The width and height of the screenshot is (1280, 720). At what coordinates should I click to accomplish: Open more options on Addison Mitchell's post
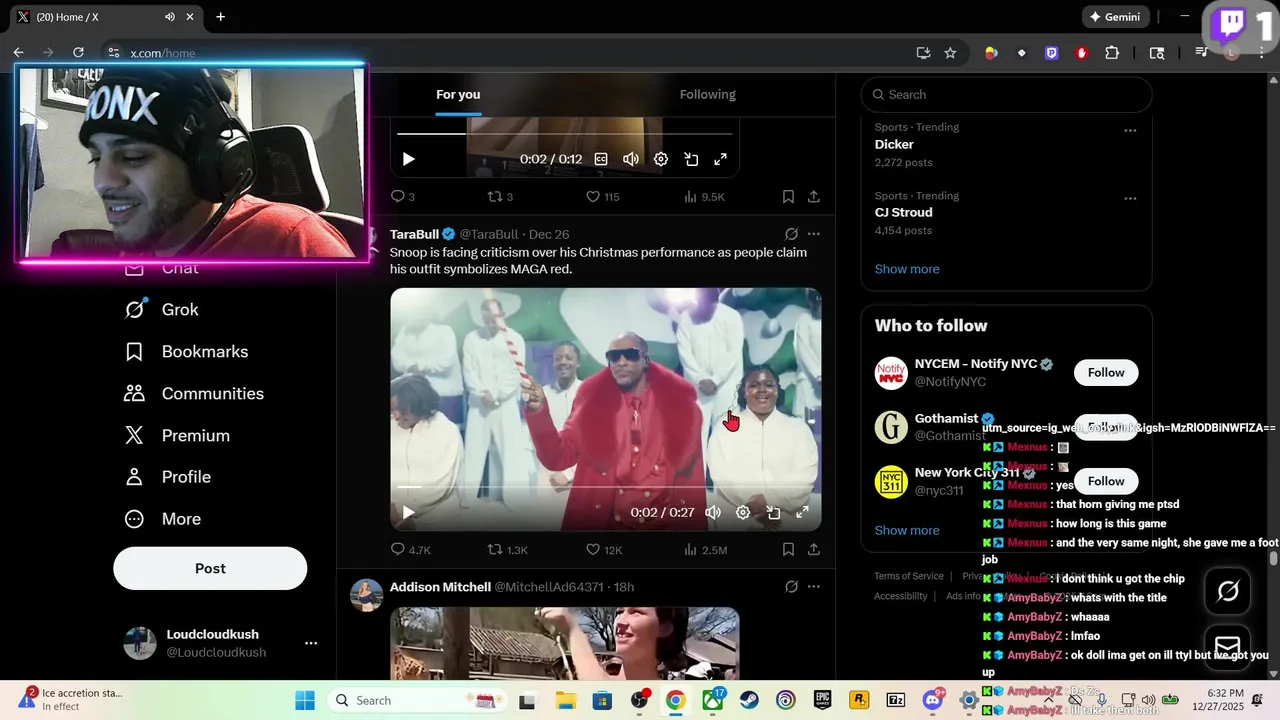pyautogui.click(x=814, y=587)
